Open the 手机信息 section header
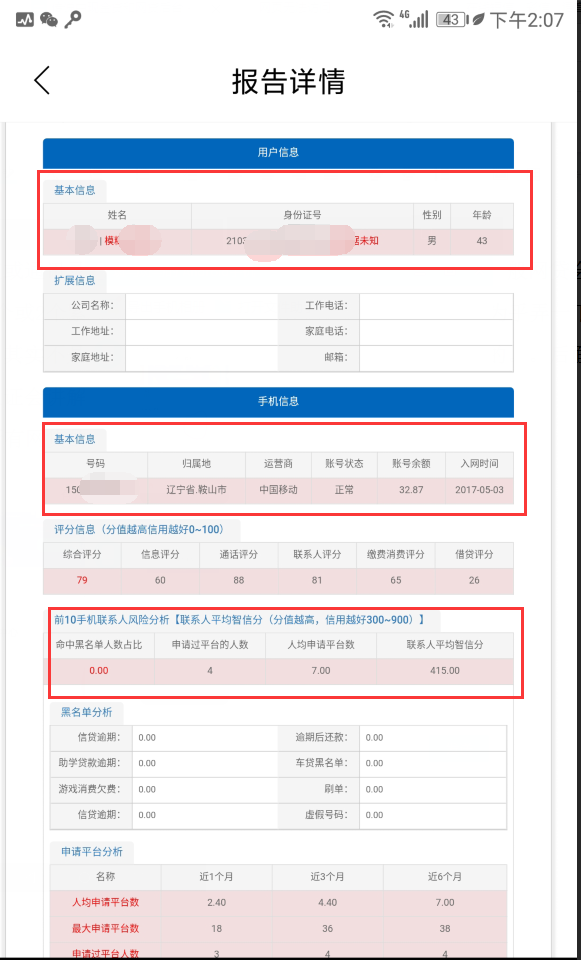 (278, 402)
